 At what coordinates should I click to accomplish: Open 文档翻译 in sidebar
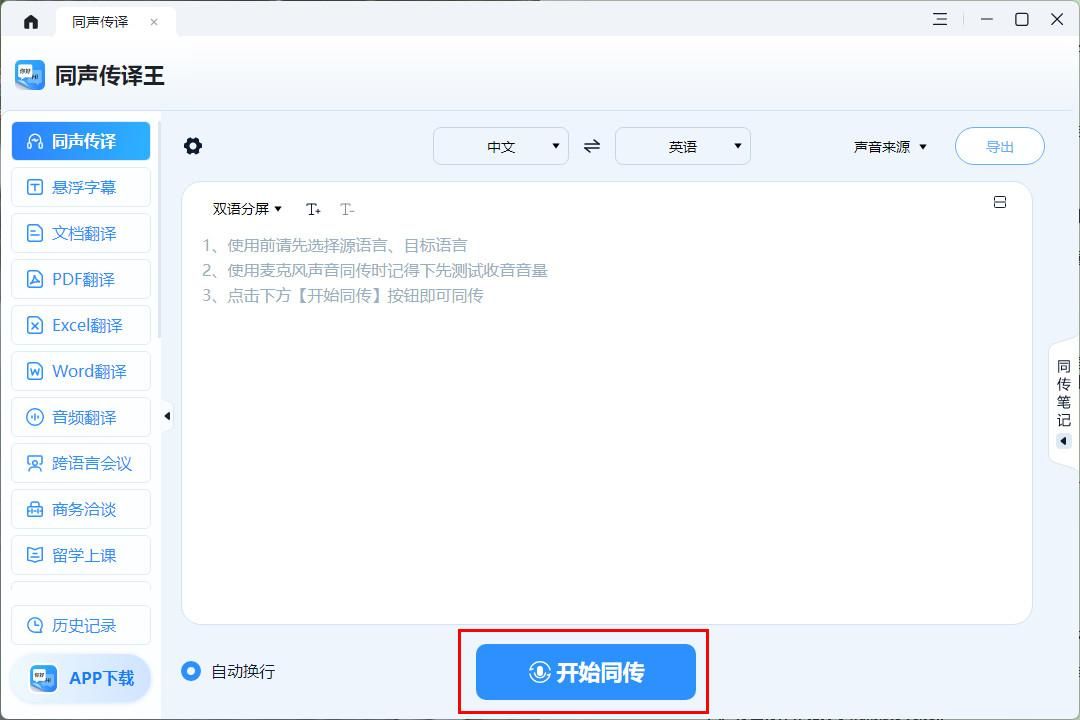click(x=81, y=234)
